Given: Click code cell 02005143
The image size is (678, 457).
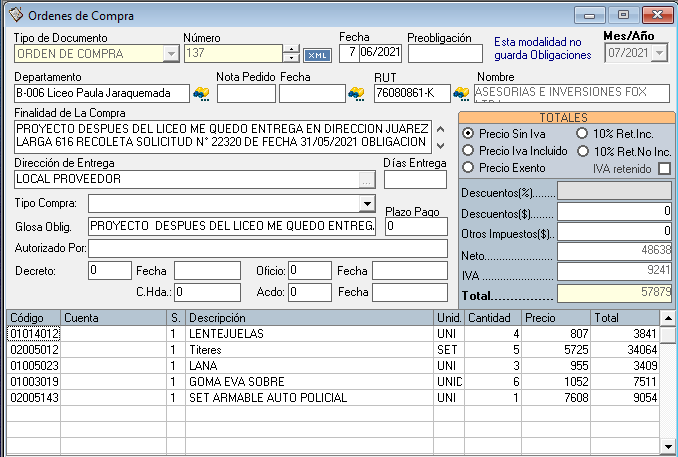Looking at the screenshot, I should (x=34, y=398).
